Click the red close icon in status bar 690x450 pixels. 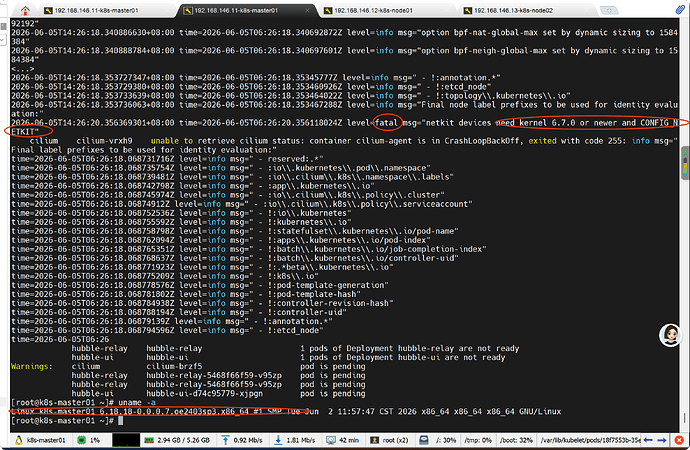(x=679, y=440)
